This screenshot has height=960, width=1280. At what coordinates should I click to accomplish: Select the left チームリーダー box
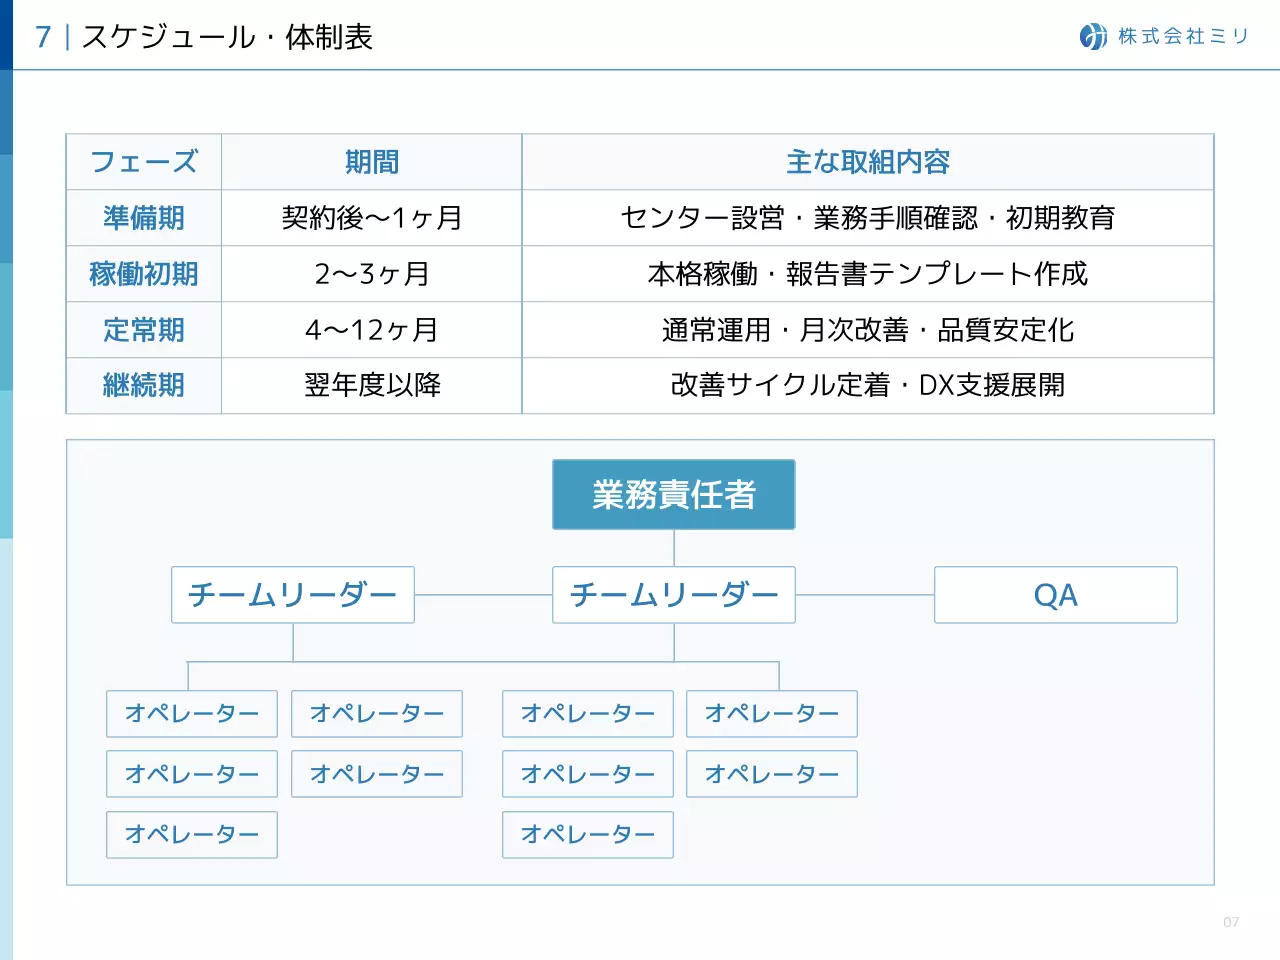(x=293, y=595)
